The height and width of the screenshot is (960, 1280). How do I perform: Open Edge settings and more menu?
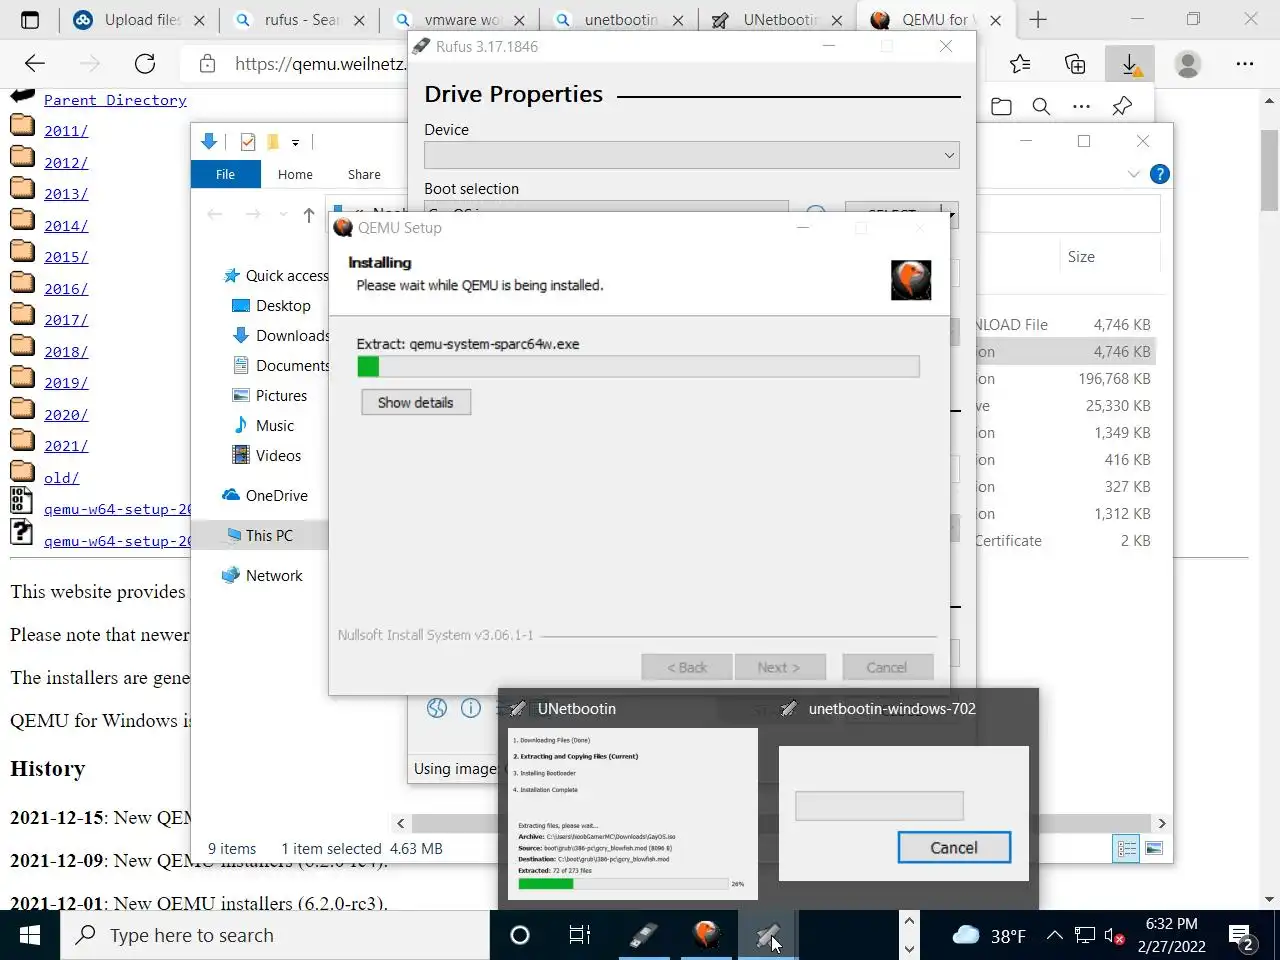tap(1244, 64)
